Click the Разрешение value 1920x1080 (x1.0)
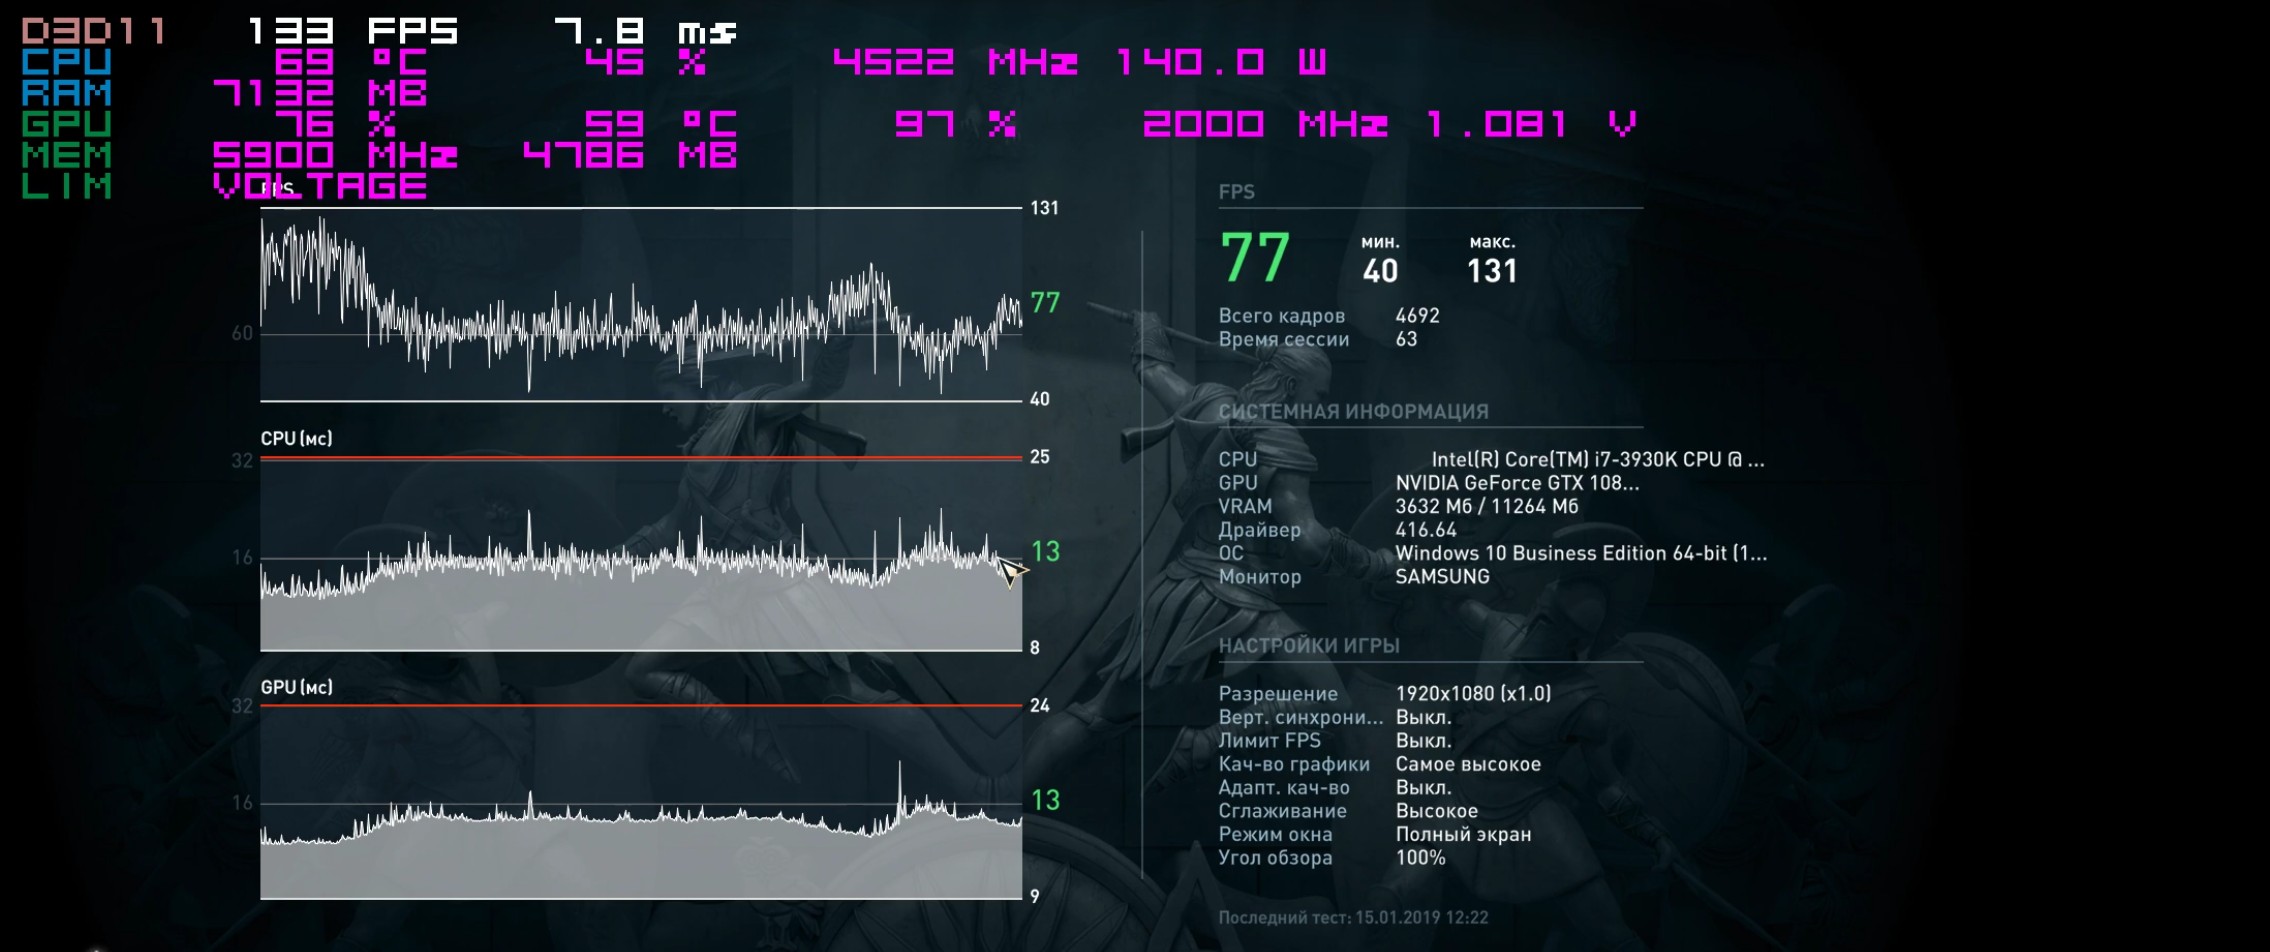 (x=1473, y=694)
